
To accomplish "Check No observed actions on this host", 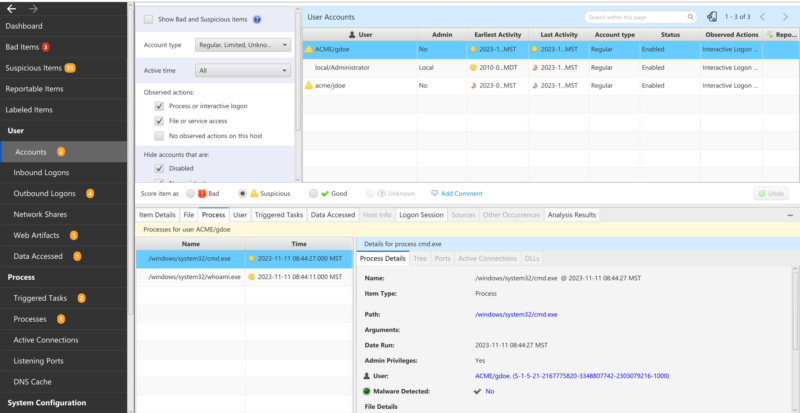I will [x=159, y=136].
